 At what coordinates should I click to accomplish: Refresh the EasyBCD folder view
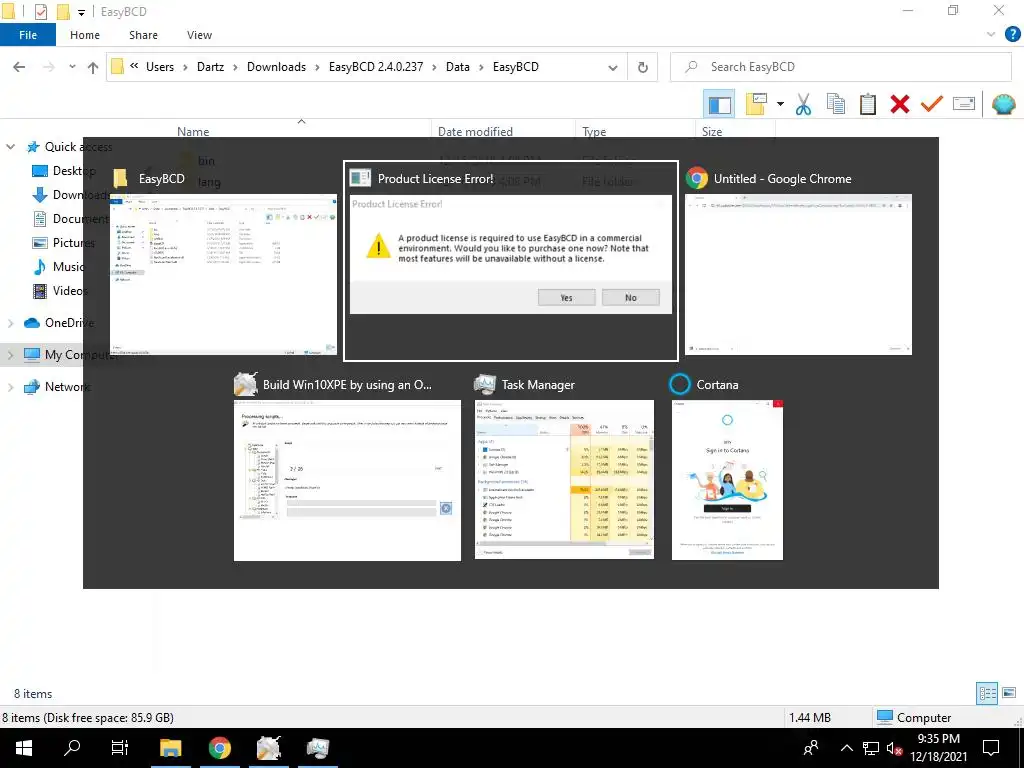click(643, 67)
